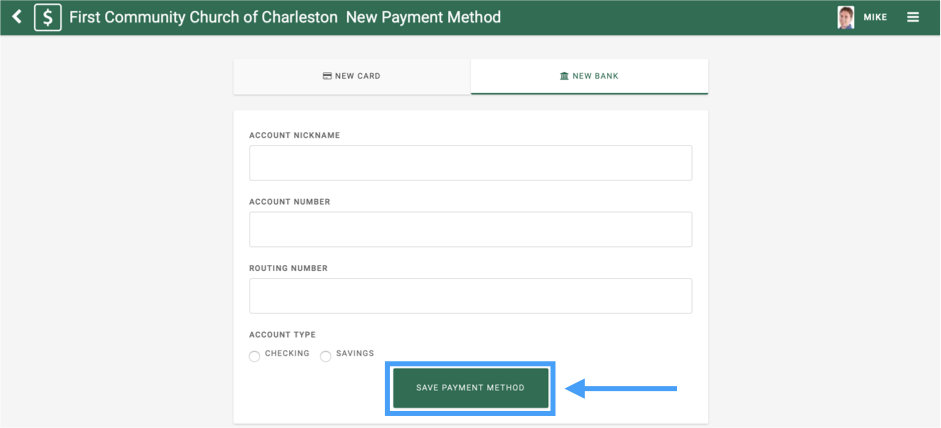Click the Account Type section label
The height and width of the screenshot is (428, 941).
[282, 335]
